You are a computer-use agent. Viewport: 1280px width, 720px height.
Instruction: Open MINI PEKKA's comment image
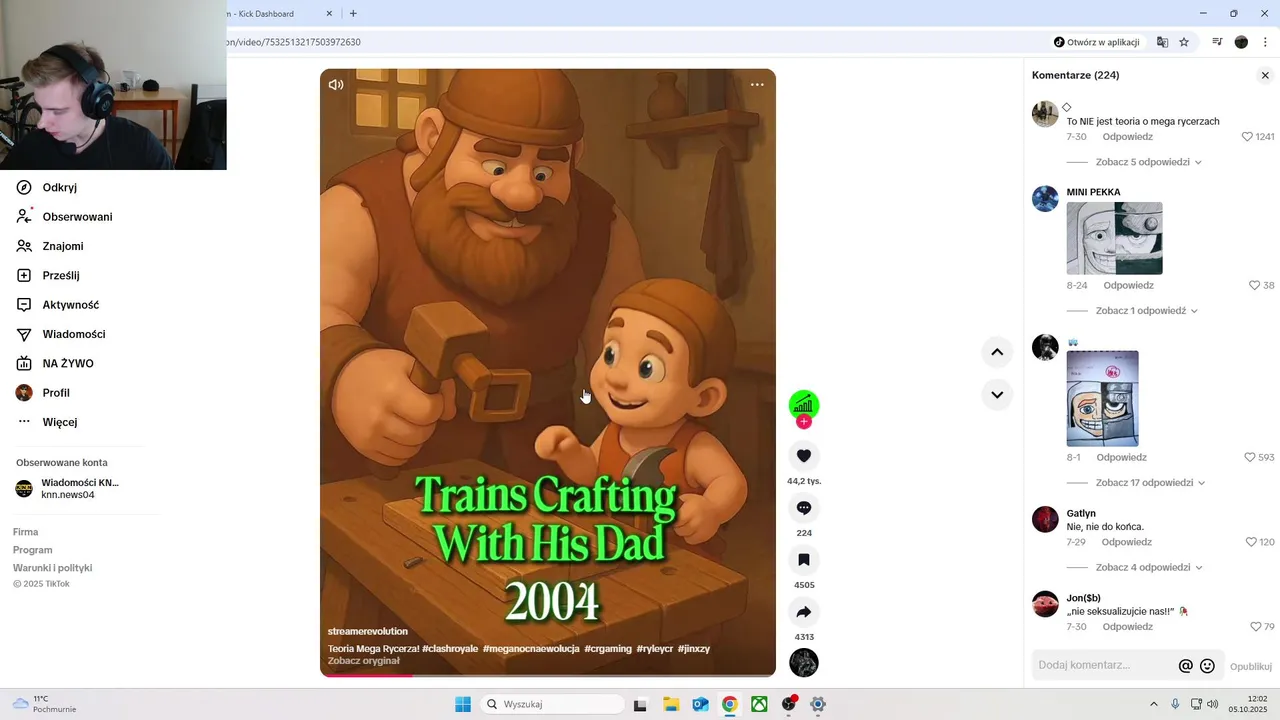[x=1114, y=238]
